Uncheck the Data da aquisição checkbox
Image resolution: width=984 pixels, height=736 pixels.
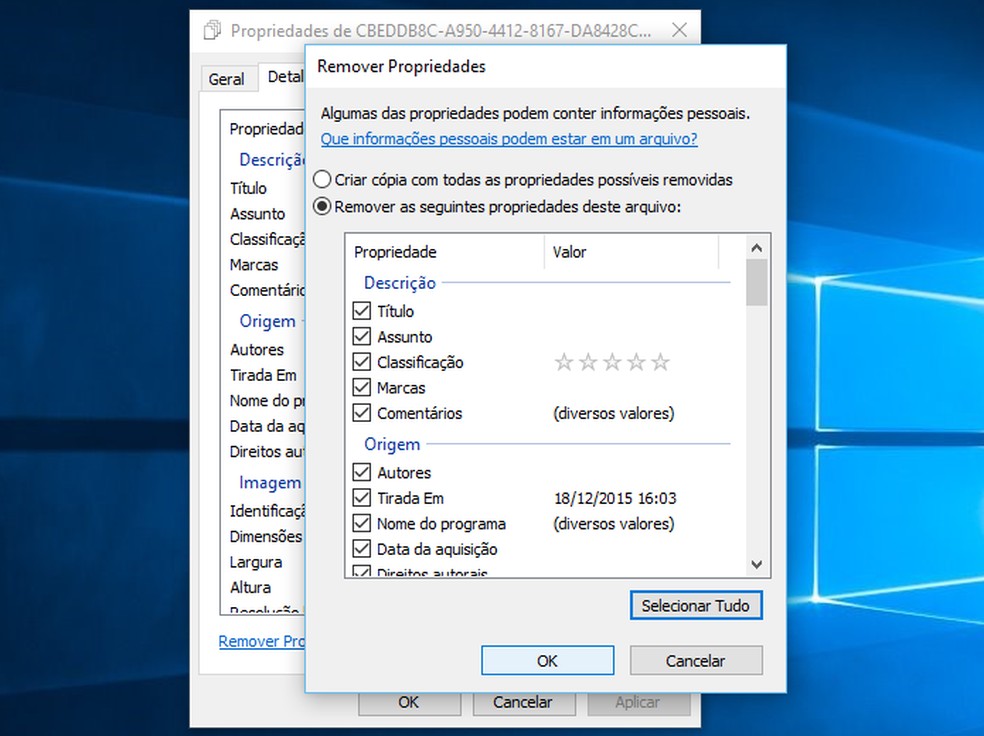point(361,549)
